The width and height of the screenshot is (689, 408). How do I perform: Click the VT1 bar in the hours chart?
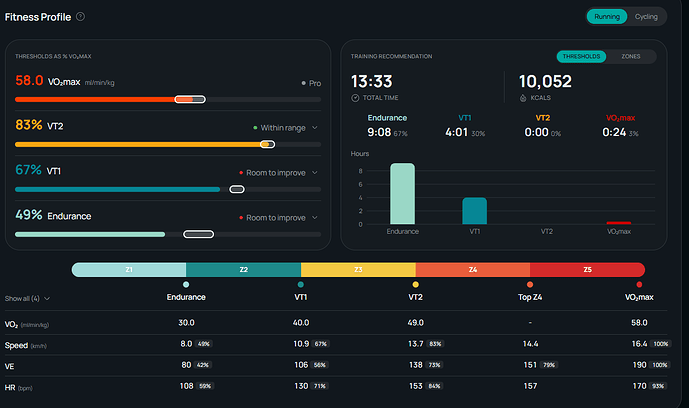pyautogui.click(x=475, y=211)
